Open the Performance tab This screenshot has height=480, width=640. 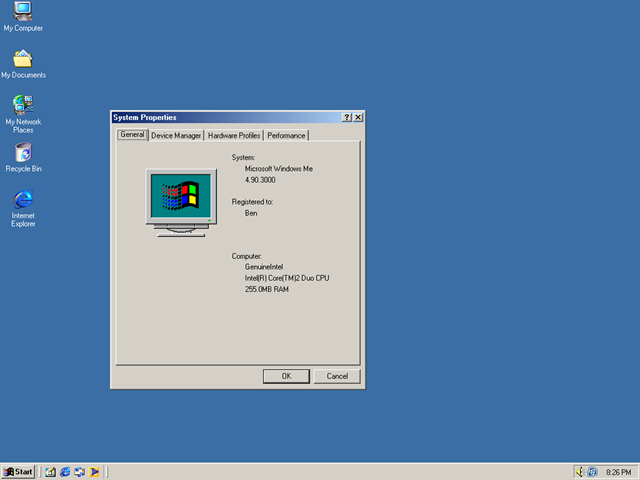point(286,136)
